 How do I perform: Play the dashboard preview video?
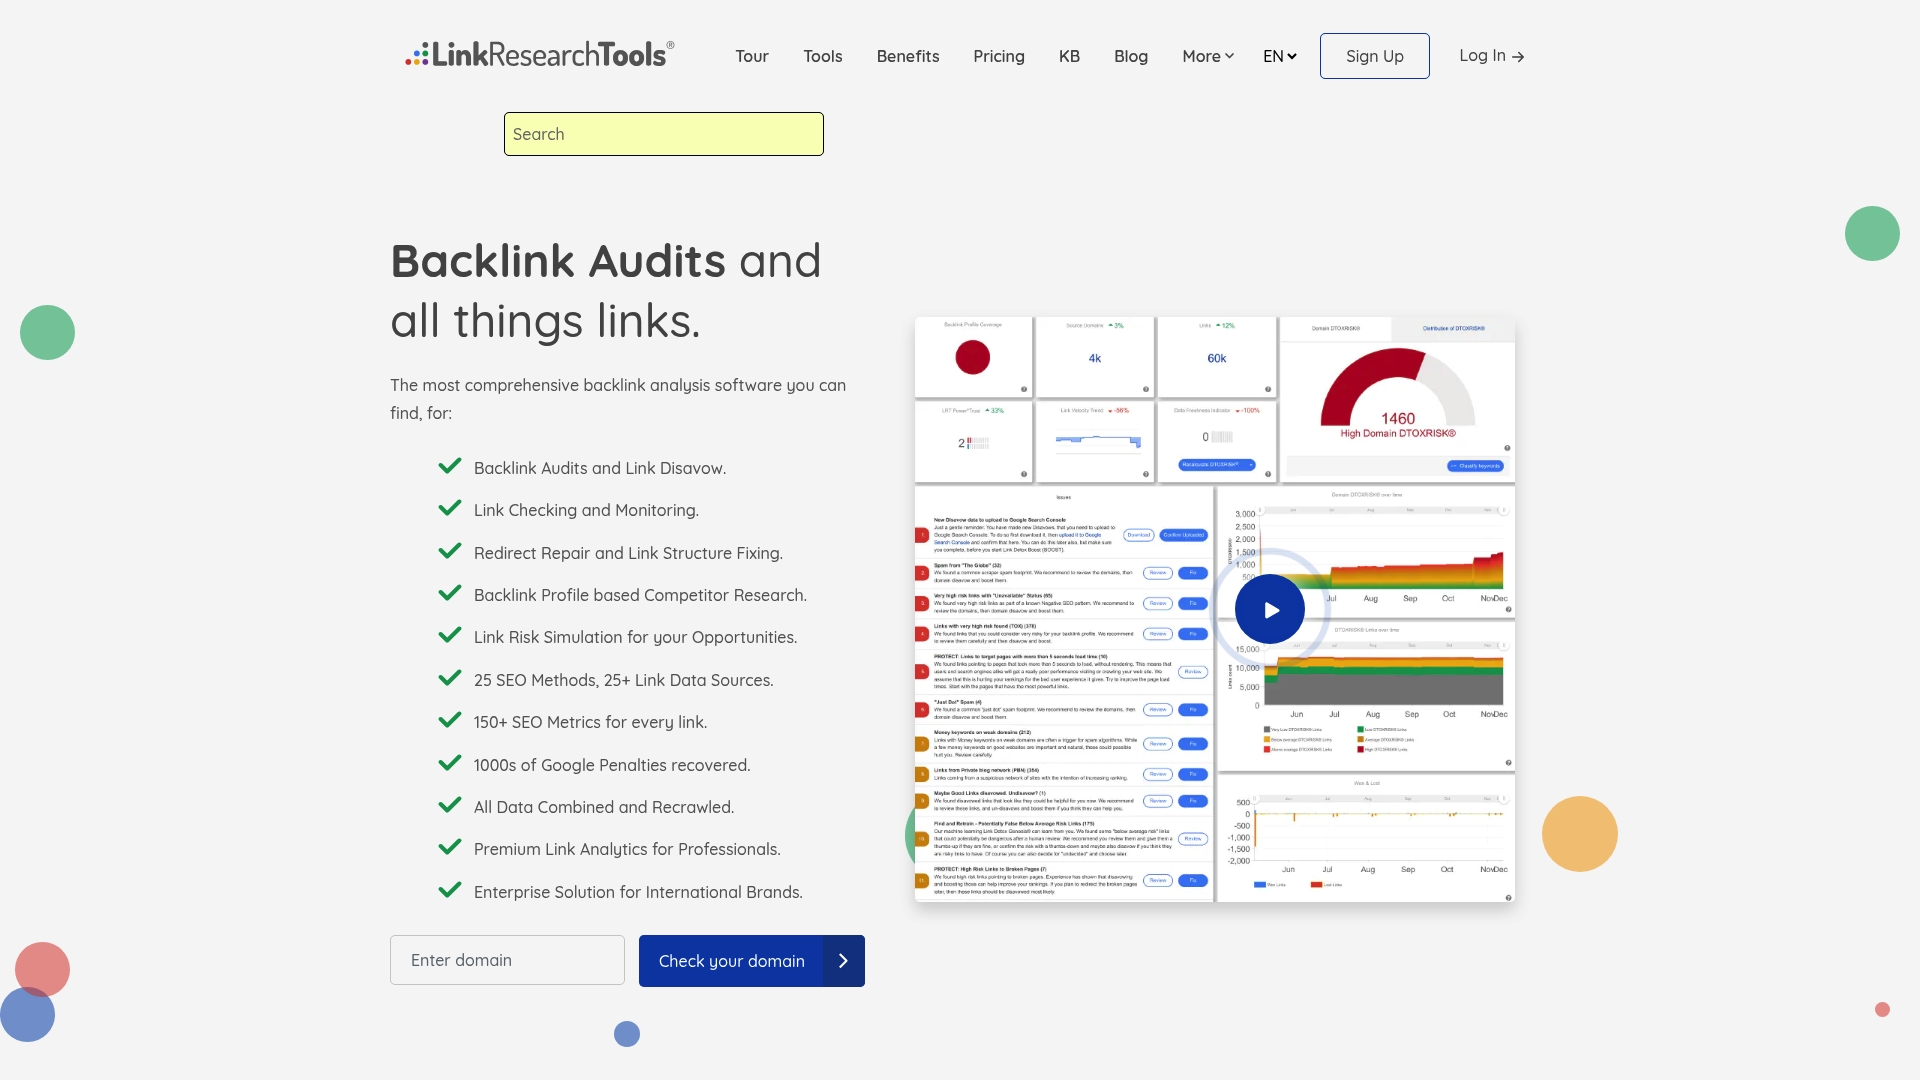(1270, 609)
